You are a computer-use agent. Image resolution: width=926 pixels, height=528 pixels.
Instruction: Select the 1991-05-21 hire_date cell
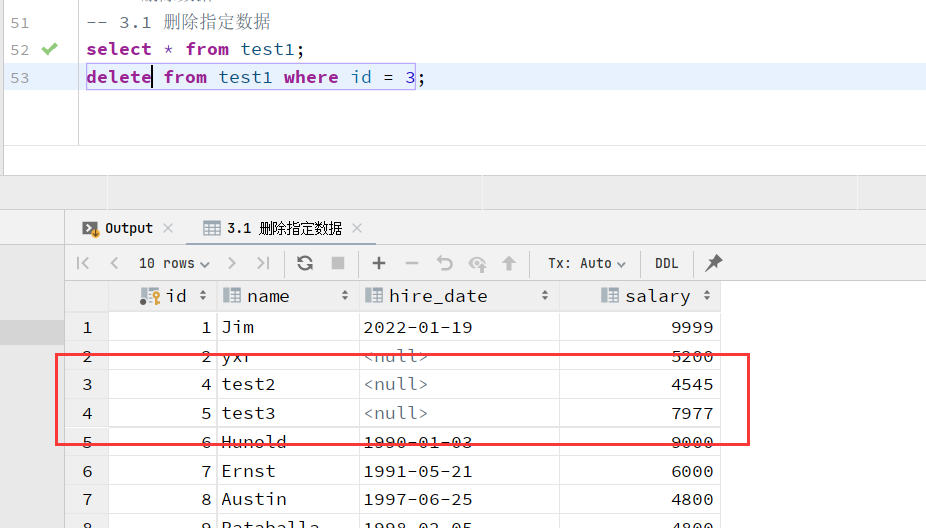point(459,471)
